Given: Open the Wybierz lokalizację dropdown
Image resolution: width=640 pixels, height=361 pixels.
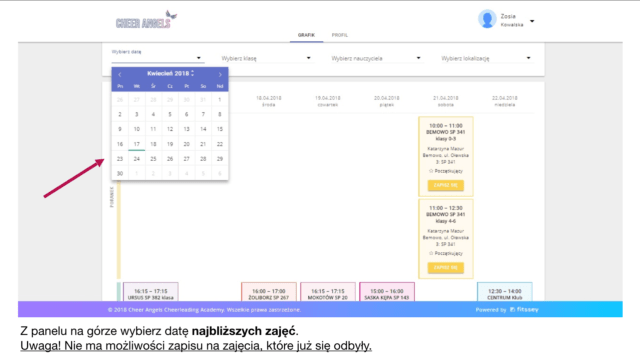Looking at the screenshot, I should (487, 58).
